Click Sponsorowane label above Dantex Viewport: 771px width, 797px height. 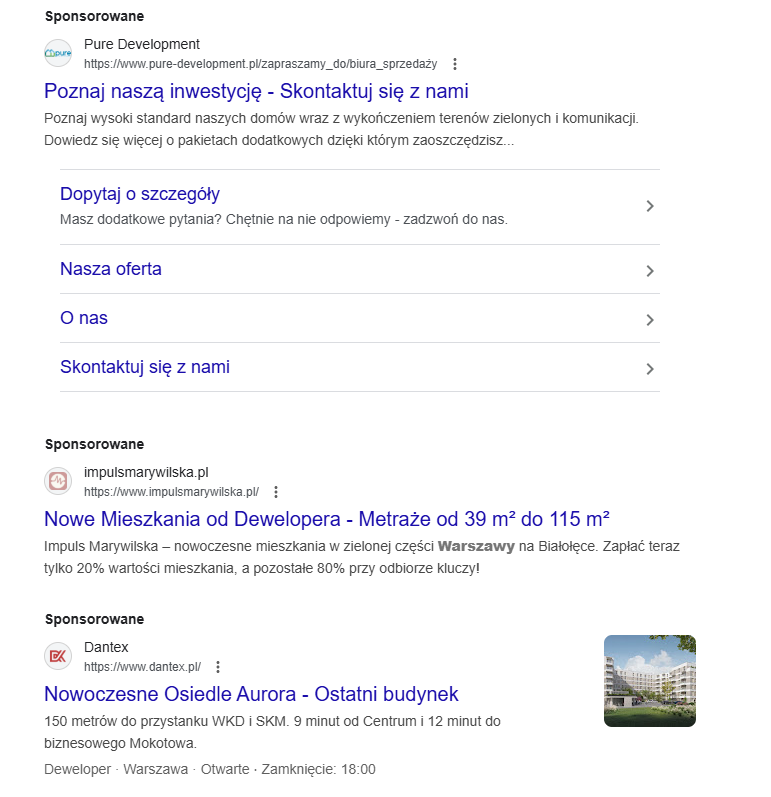[x=95, y=619]
